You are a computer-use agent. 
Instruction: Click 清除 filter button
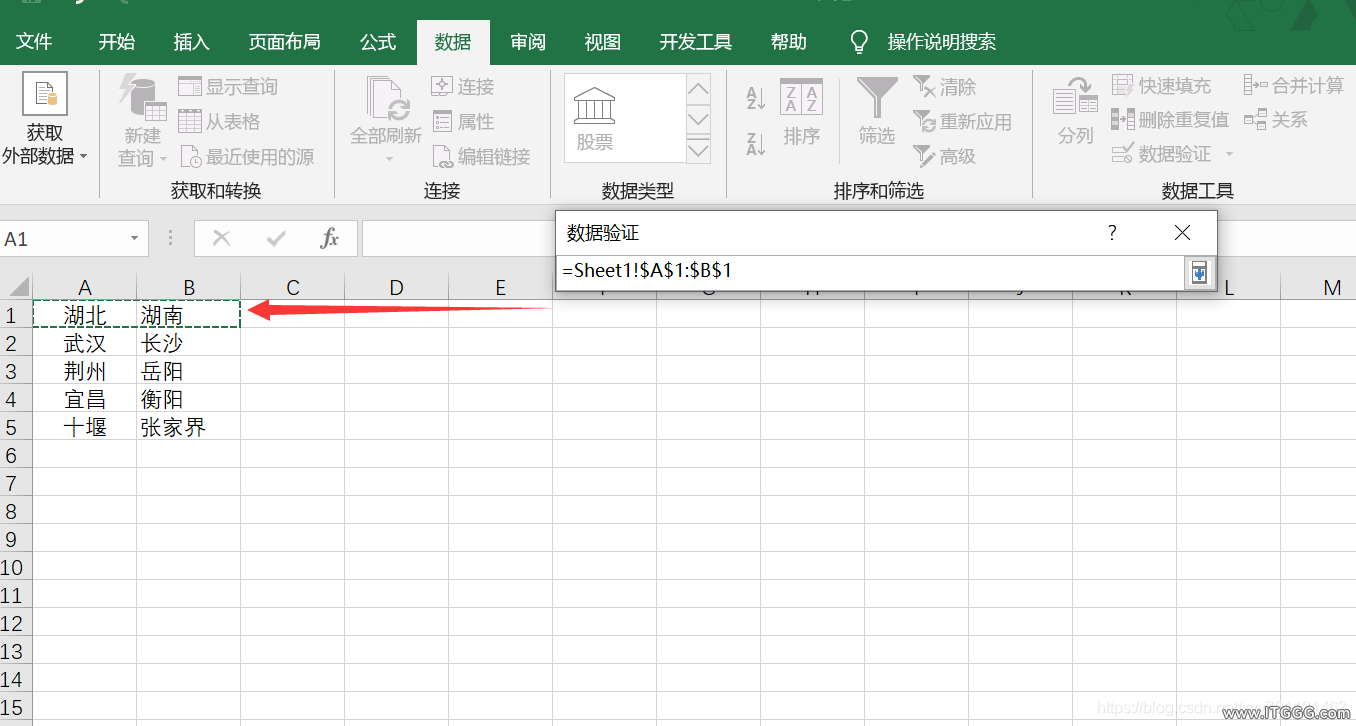[945, 87]
